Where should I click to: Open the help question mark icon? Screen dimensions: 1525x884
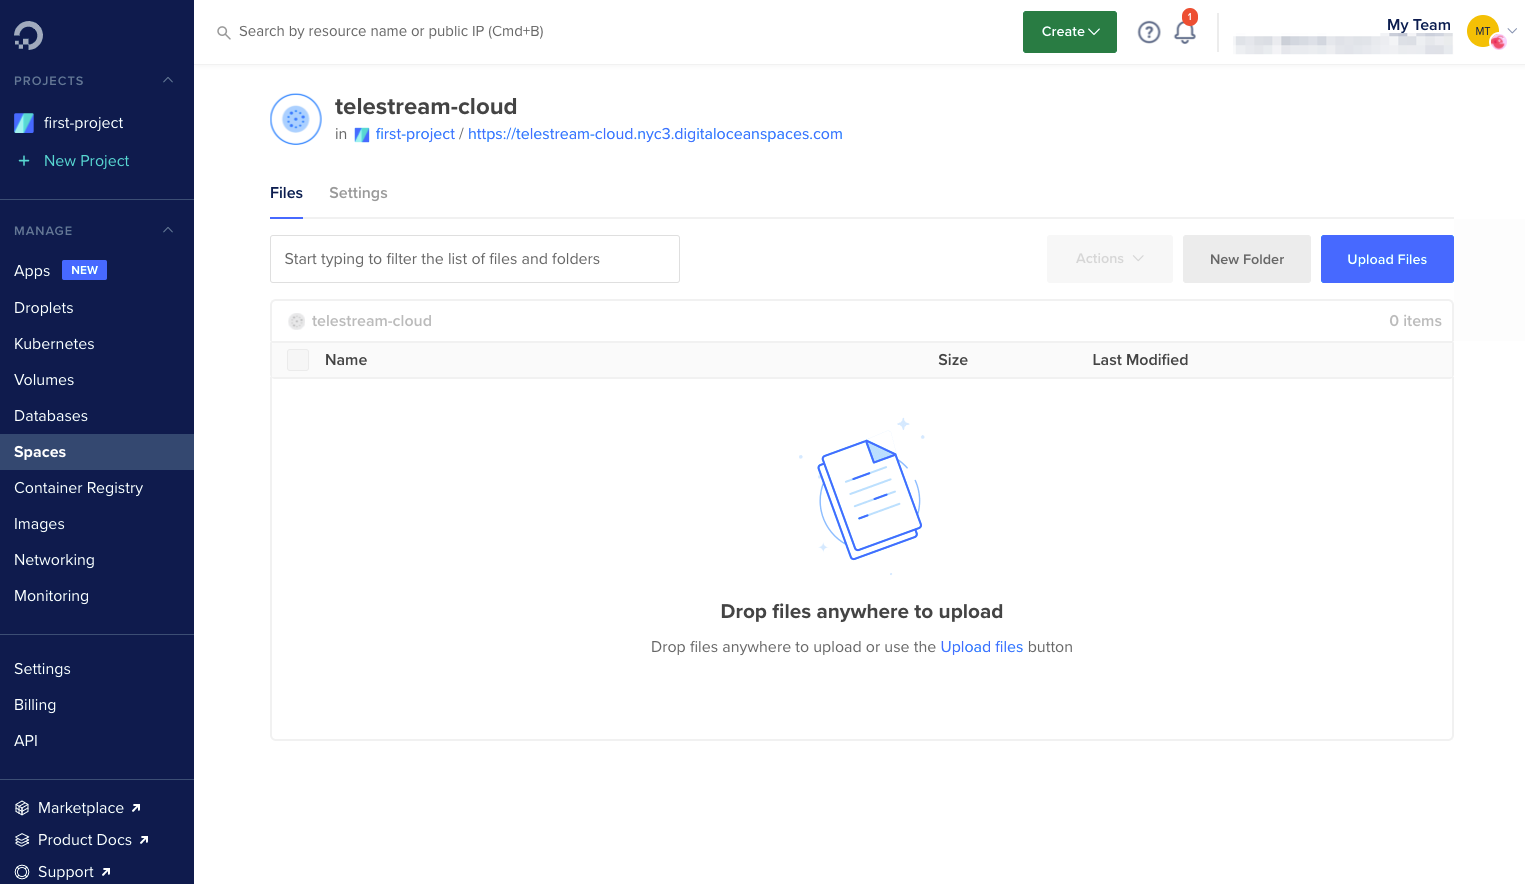point(1149,32)
